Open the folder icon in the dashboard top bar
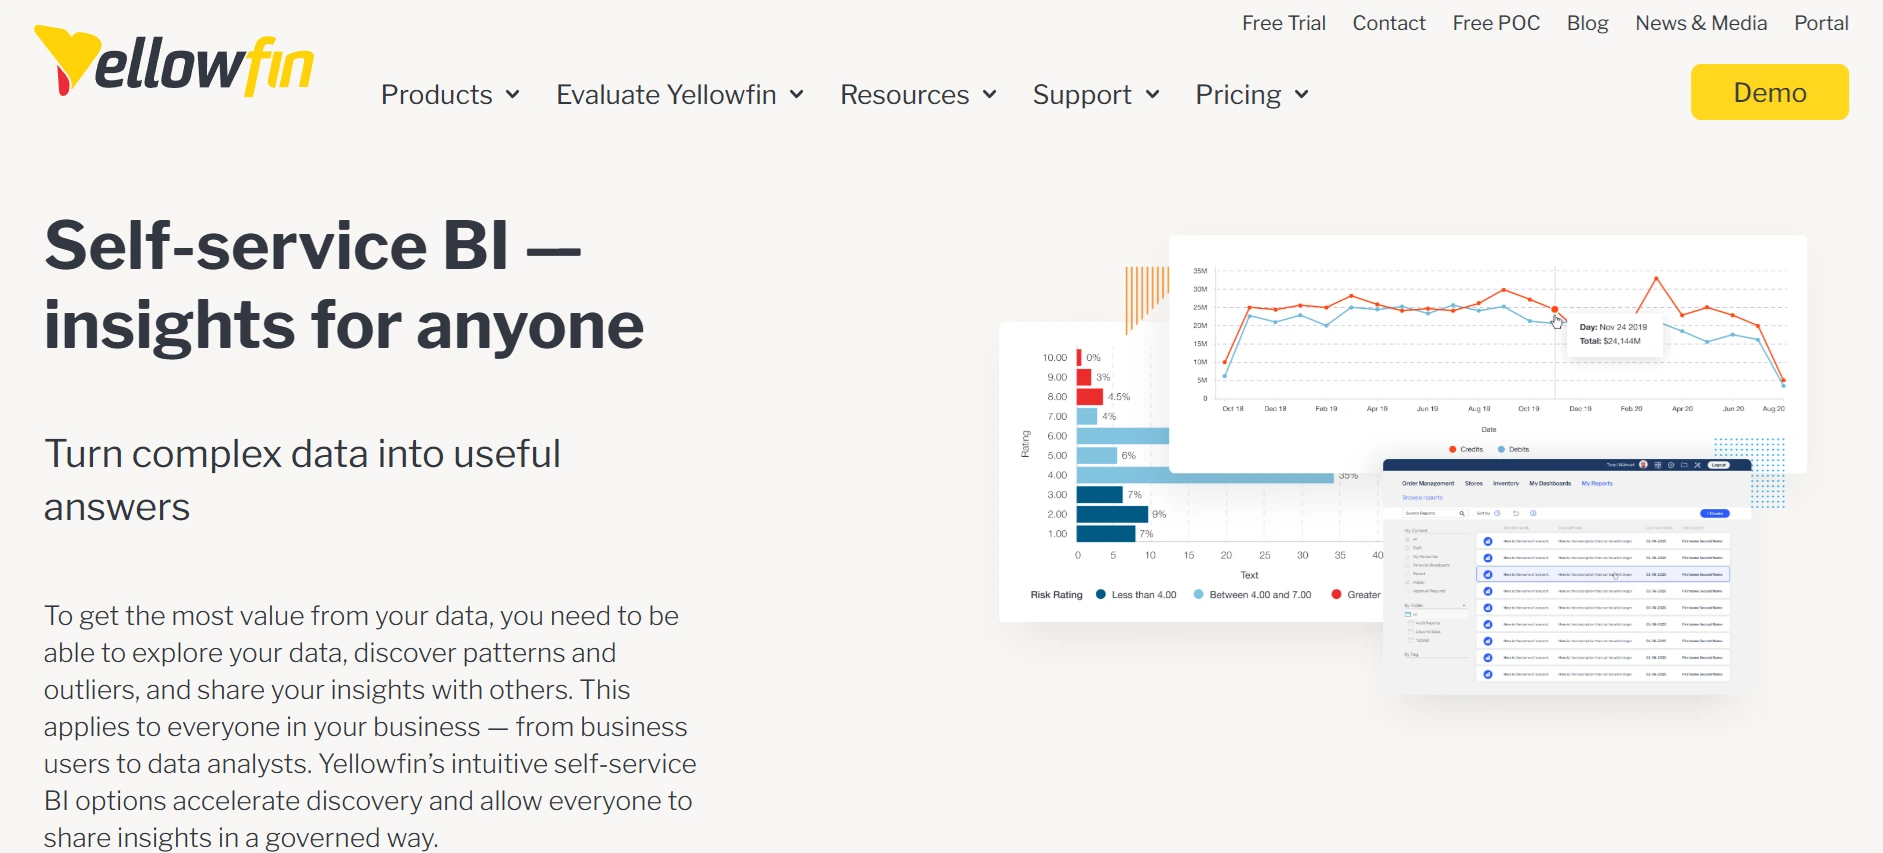This screenshot has height=853, width=1883. point(1684,465)
